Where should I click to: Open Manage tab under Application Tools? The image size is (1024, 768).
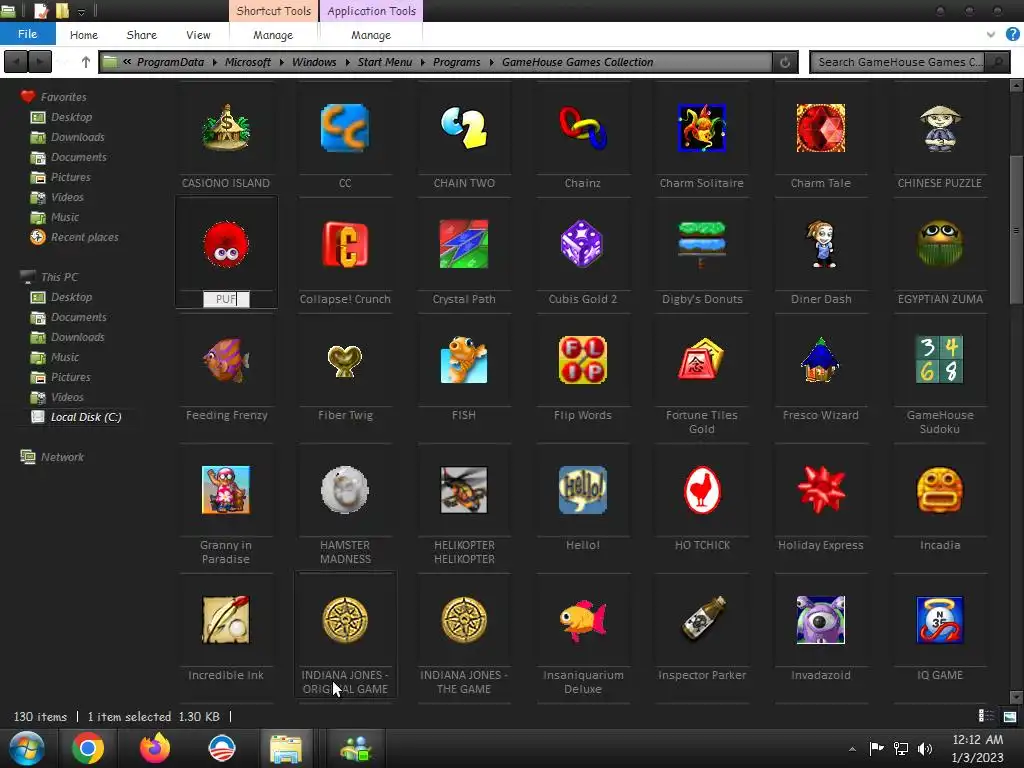point(371,35)
